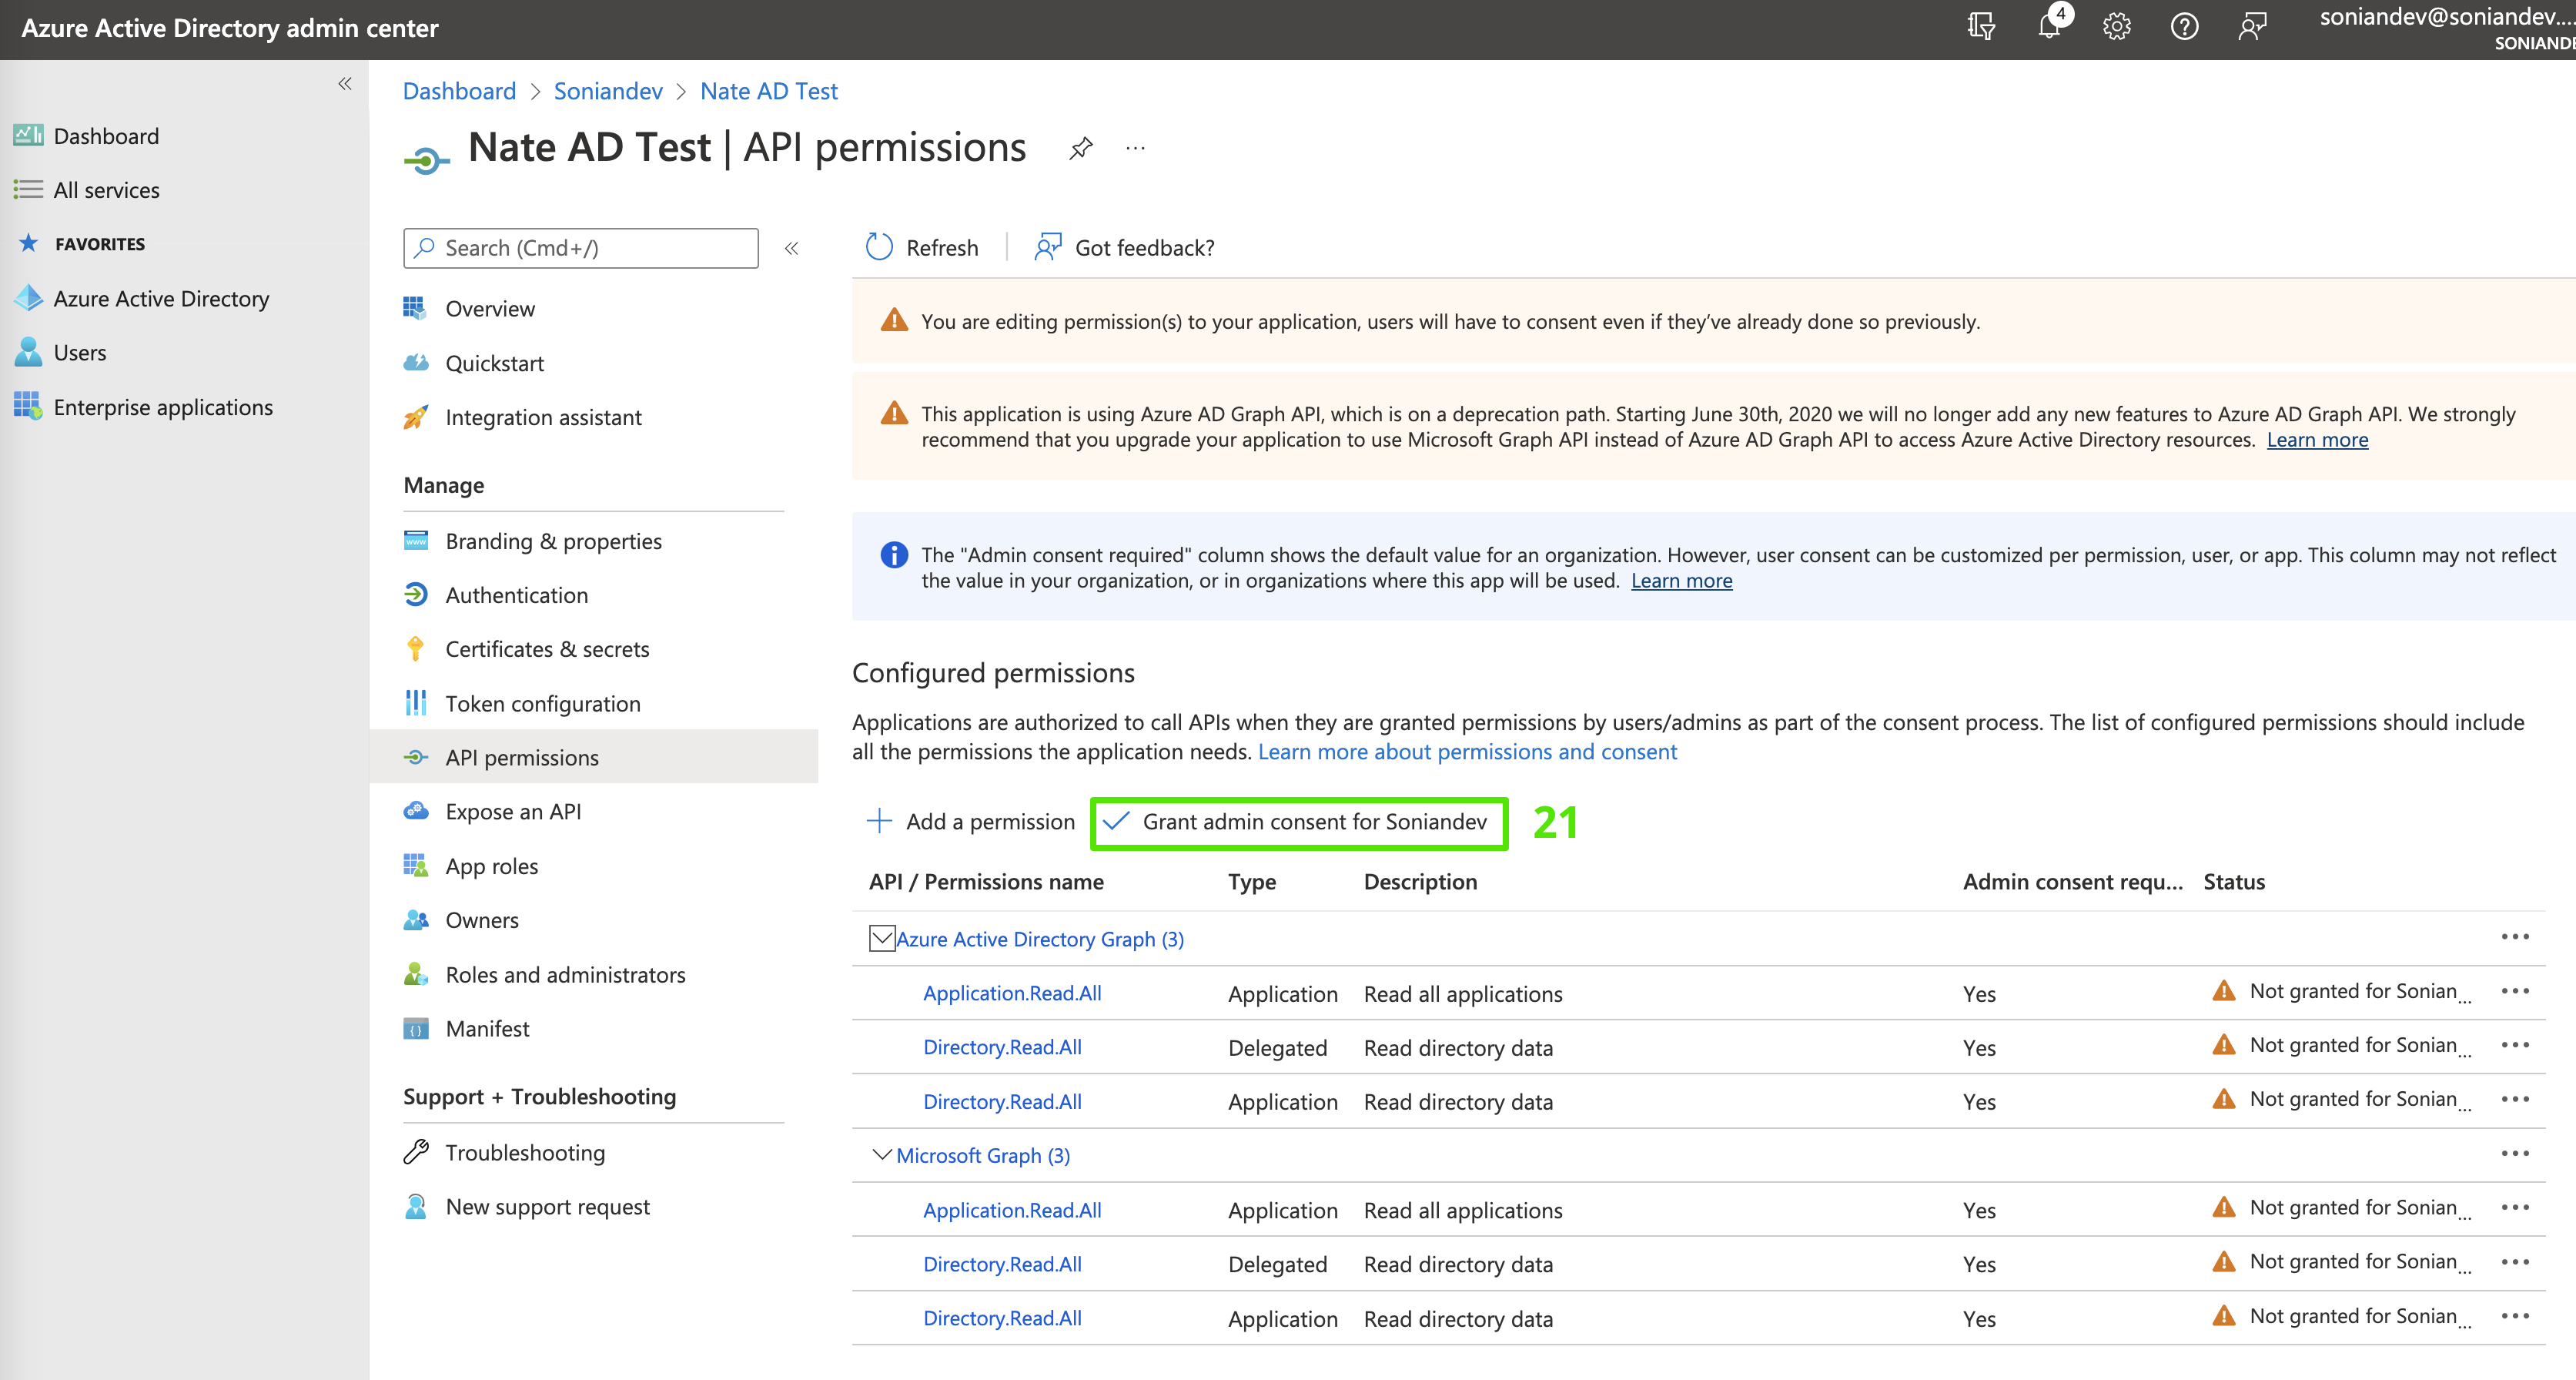Open Application.Read.All under Azure Active Directory Graph

point(1012,993)
